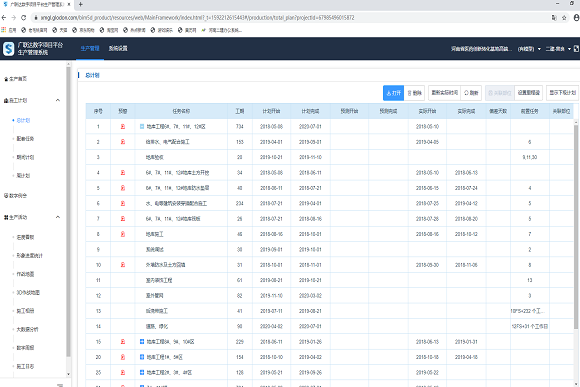Click the 设置里程碑 button
Image resolution: width=580 pixels, height=387 pixels.
(x=529, y=93)
